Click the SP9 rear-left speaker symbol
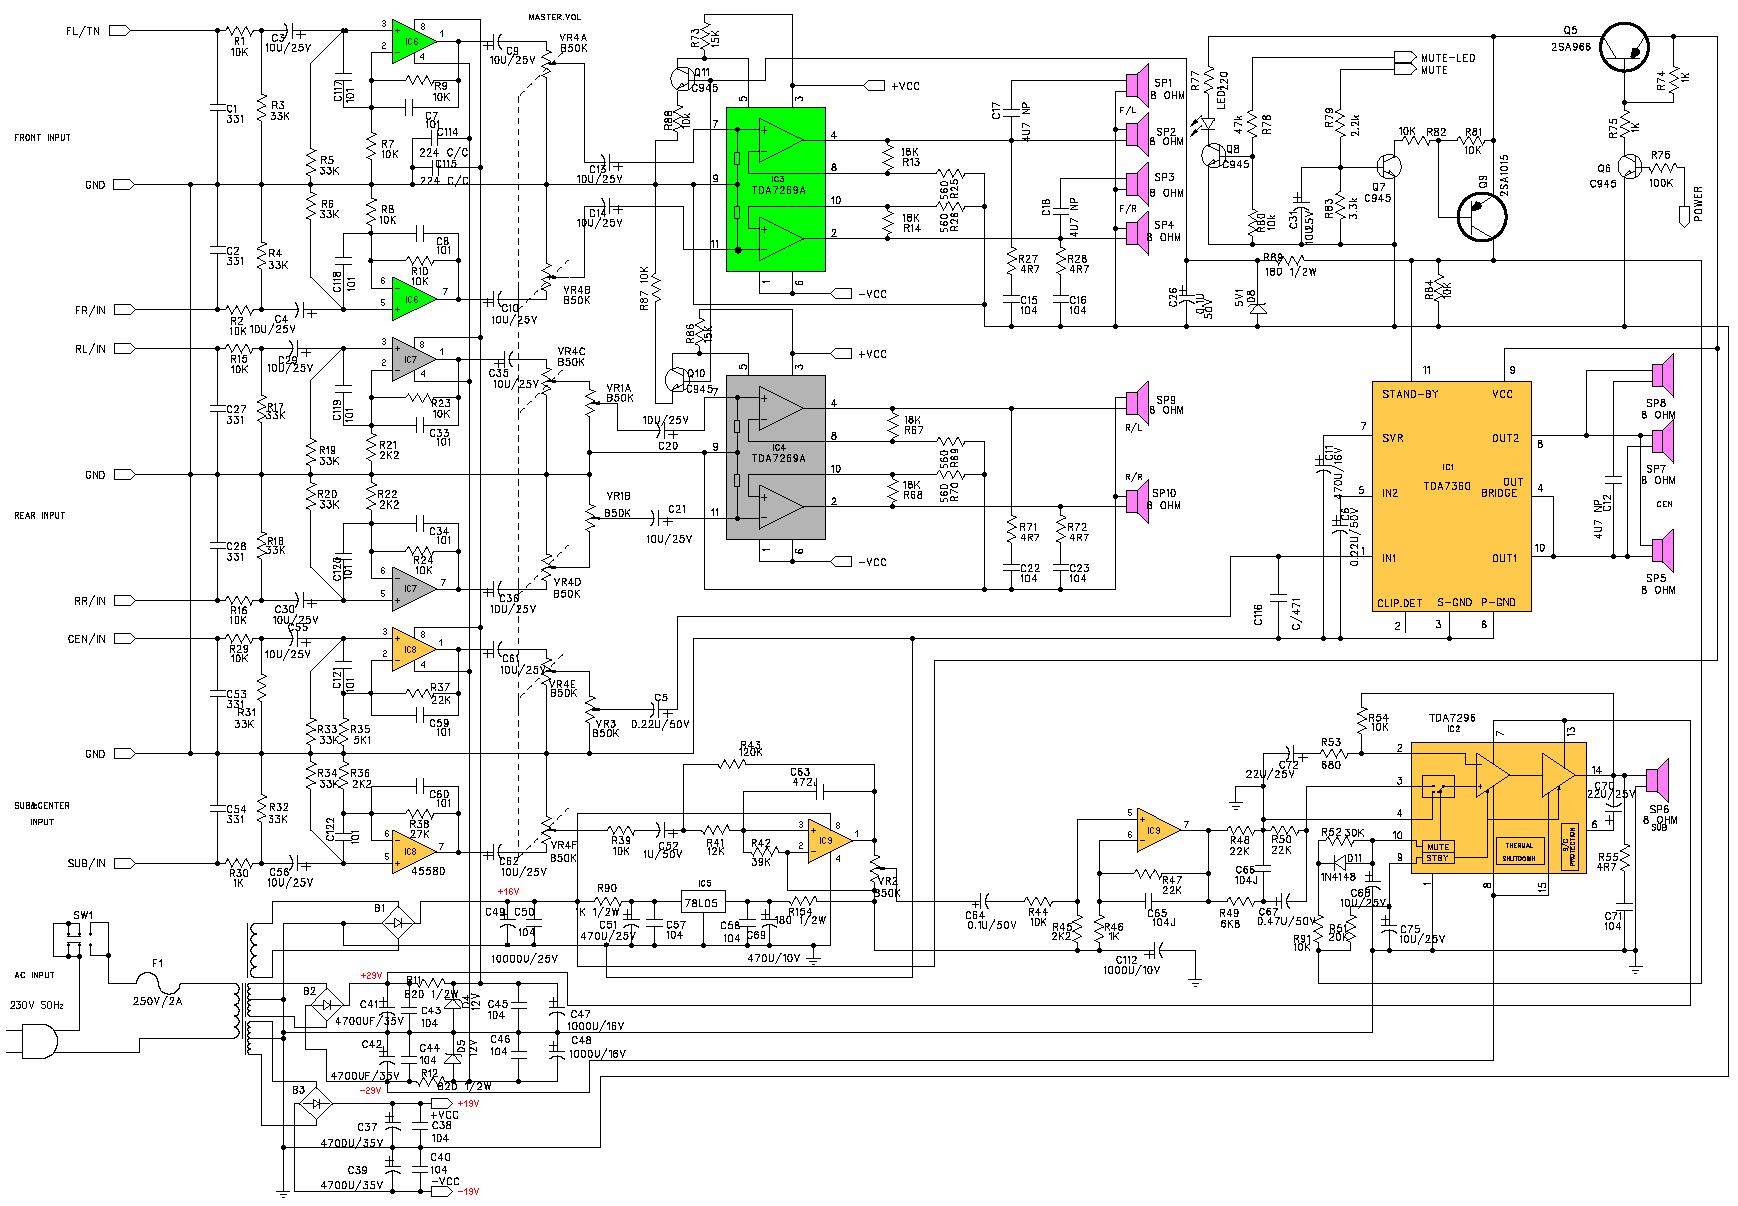 (1137, 403)
